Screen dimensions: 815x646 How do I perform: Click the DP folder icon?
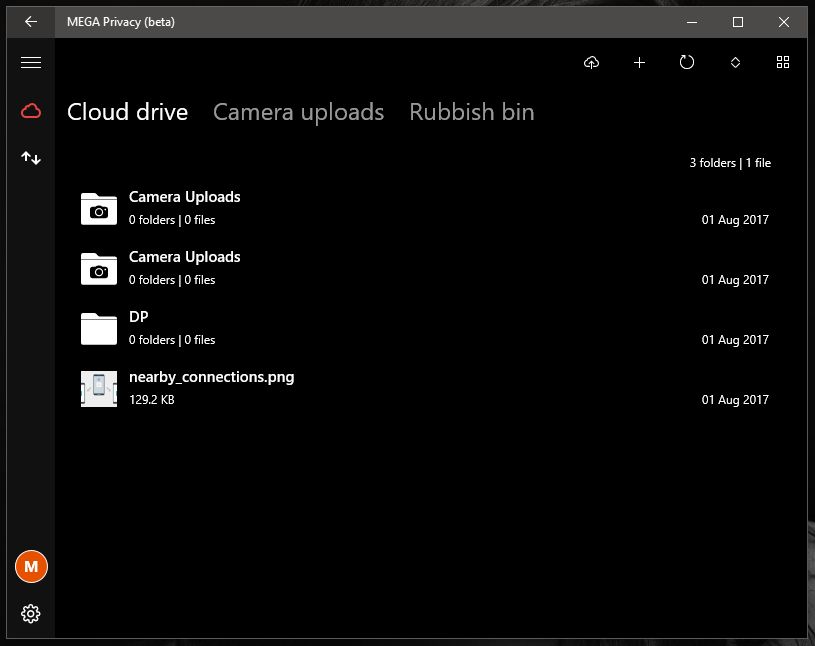(99, 328)
